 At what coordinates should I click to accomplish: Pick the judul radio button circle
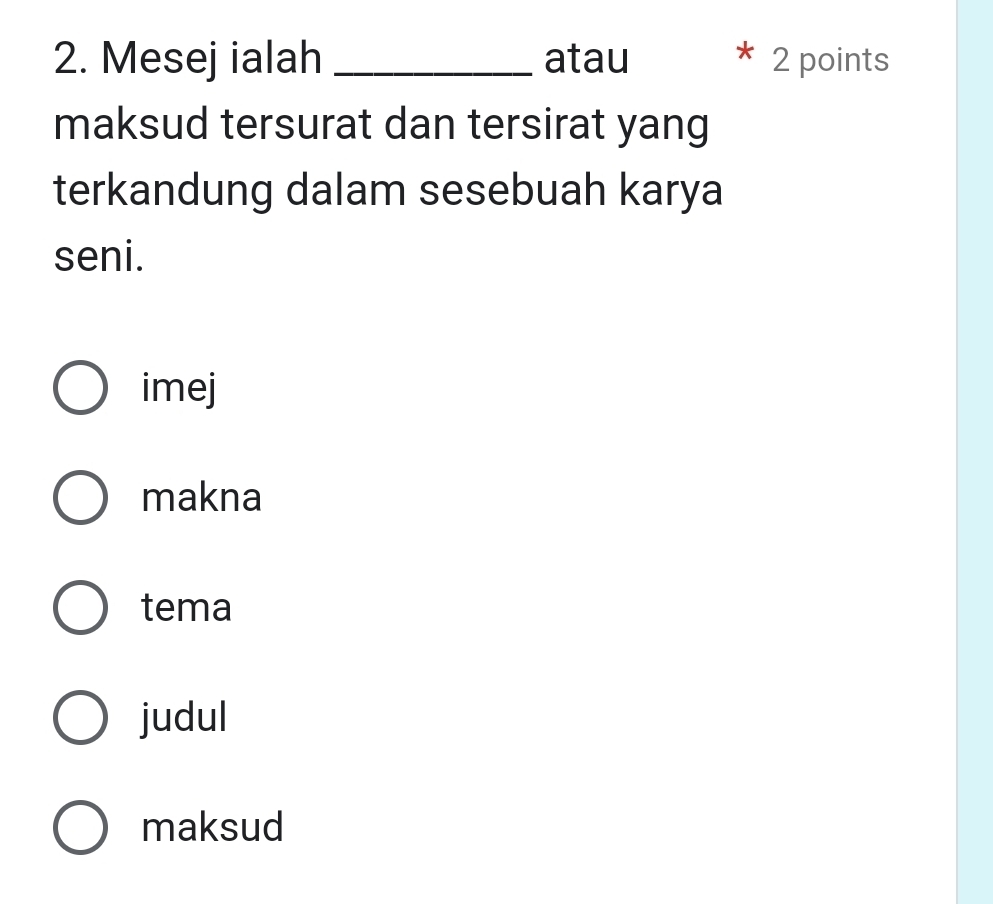tap(80, 718)
